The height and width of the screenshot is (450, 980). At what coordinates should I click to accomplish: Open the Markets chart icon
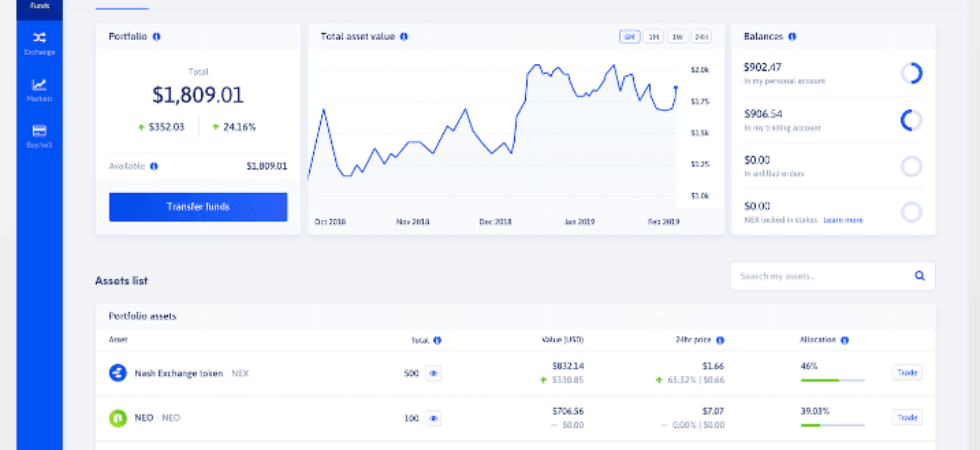[x=39, y=85]
